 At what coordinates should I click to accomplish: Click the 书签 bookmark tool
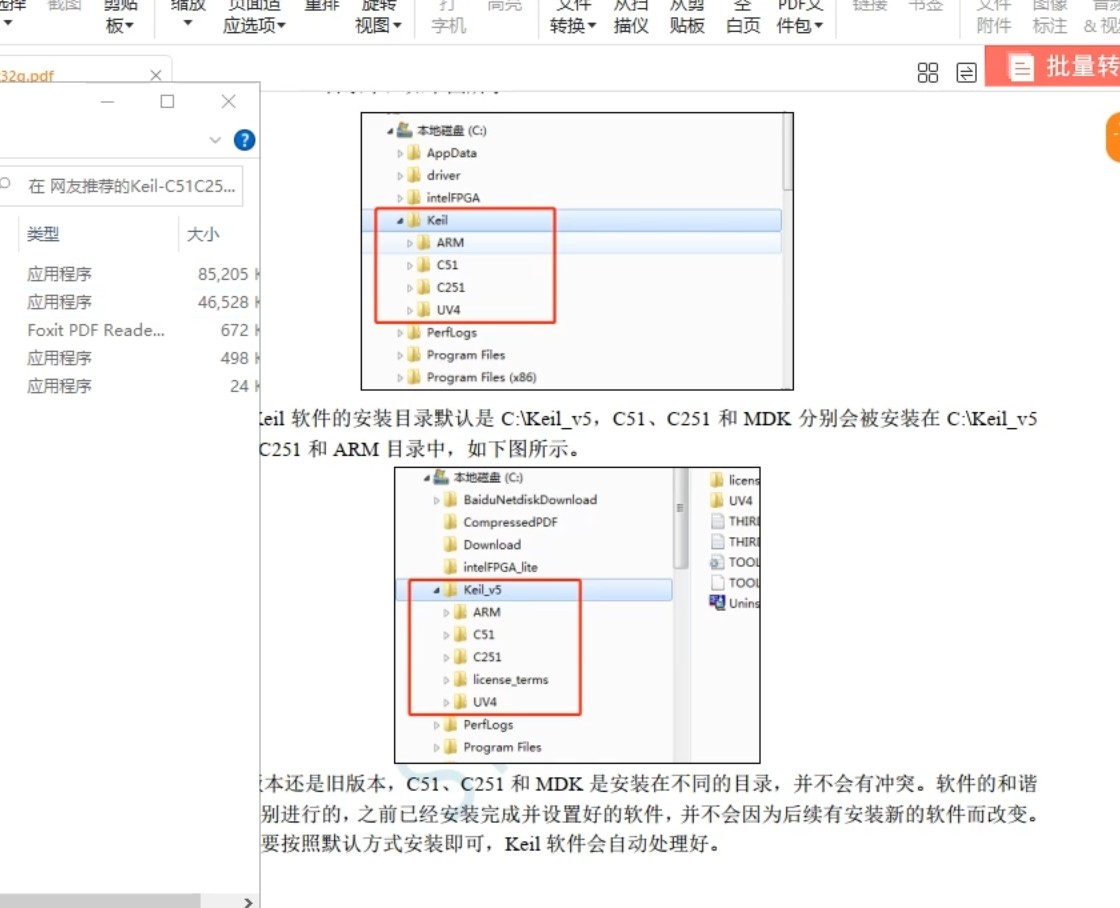[926, 6]
